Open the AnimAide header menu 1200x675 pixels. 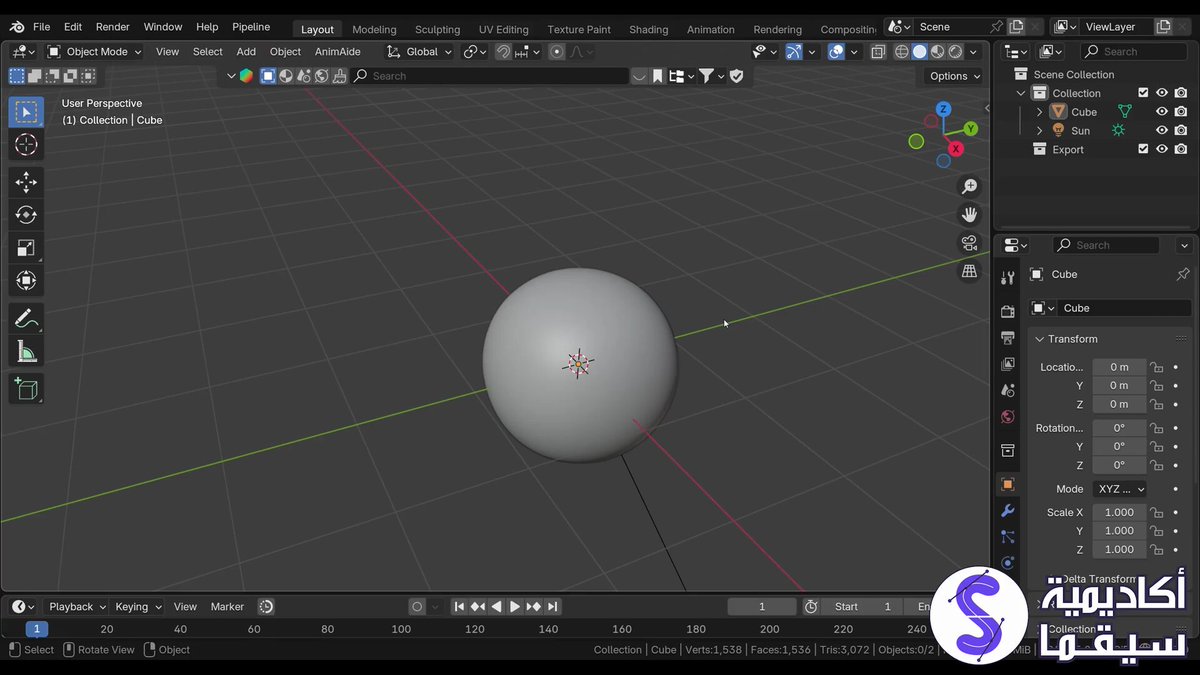(337, 51)
